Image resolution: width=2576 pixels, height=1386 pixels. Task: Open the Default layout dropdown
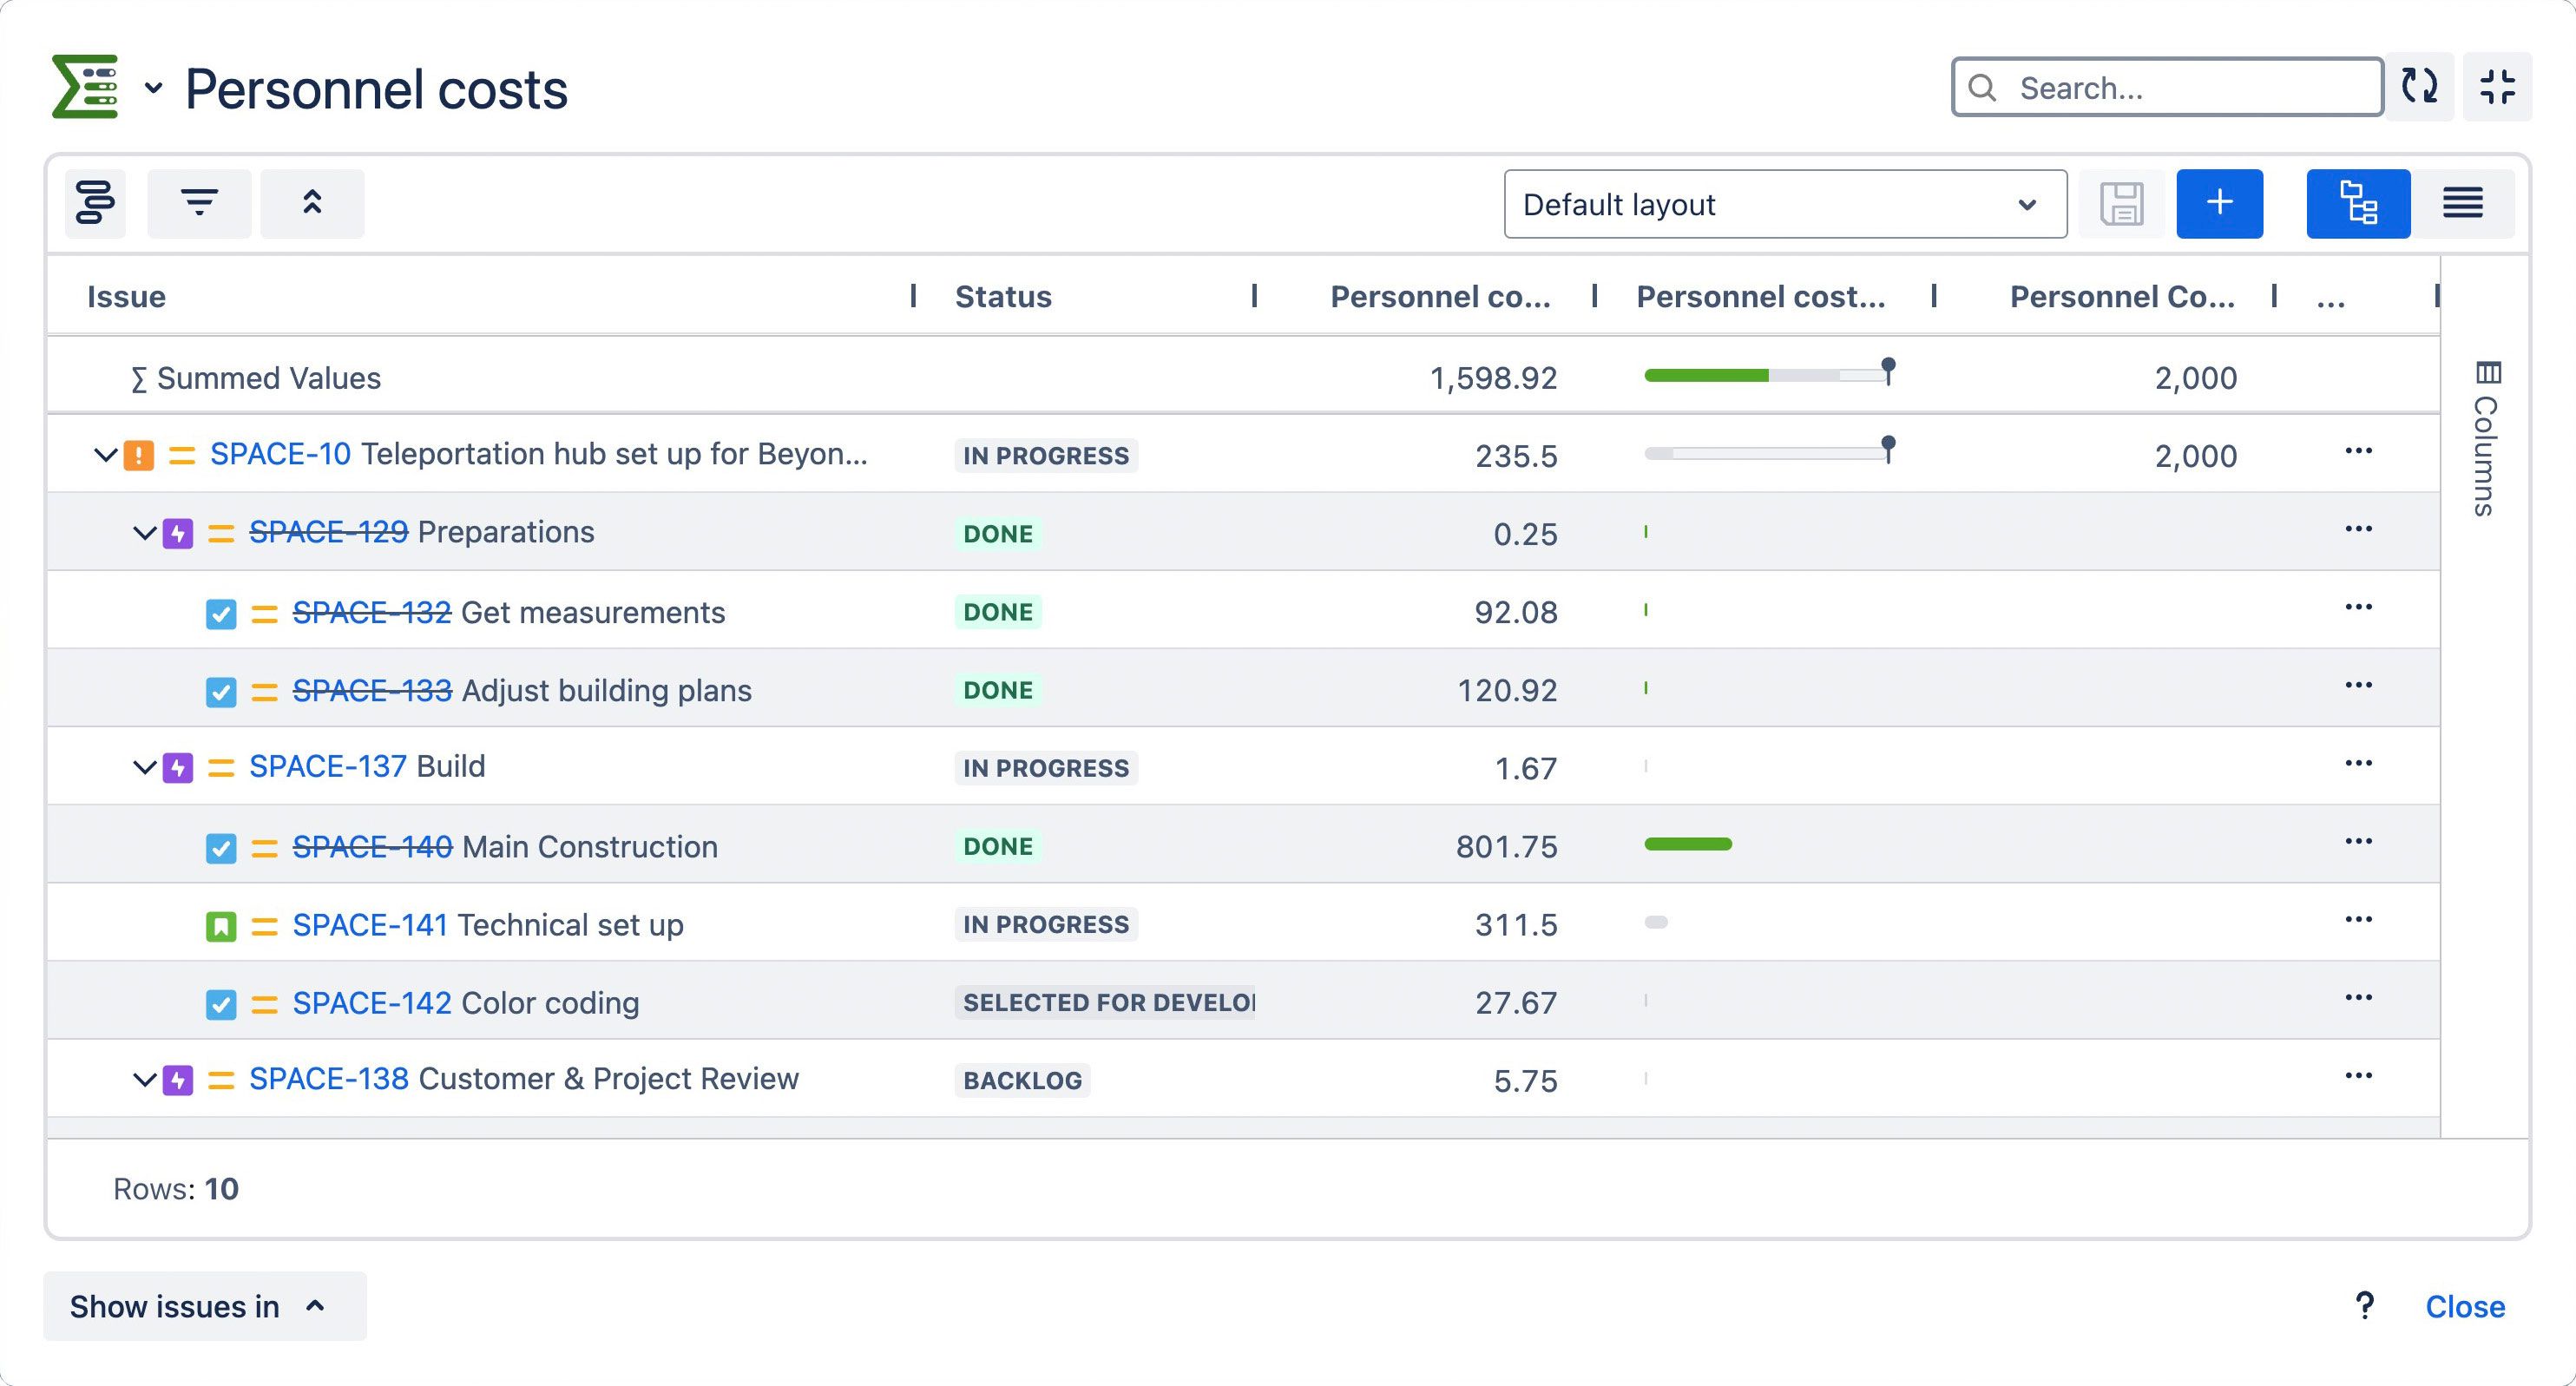pos(1785,204)
